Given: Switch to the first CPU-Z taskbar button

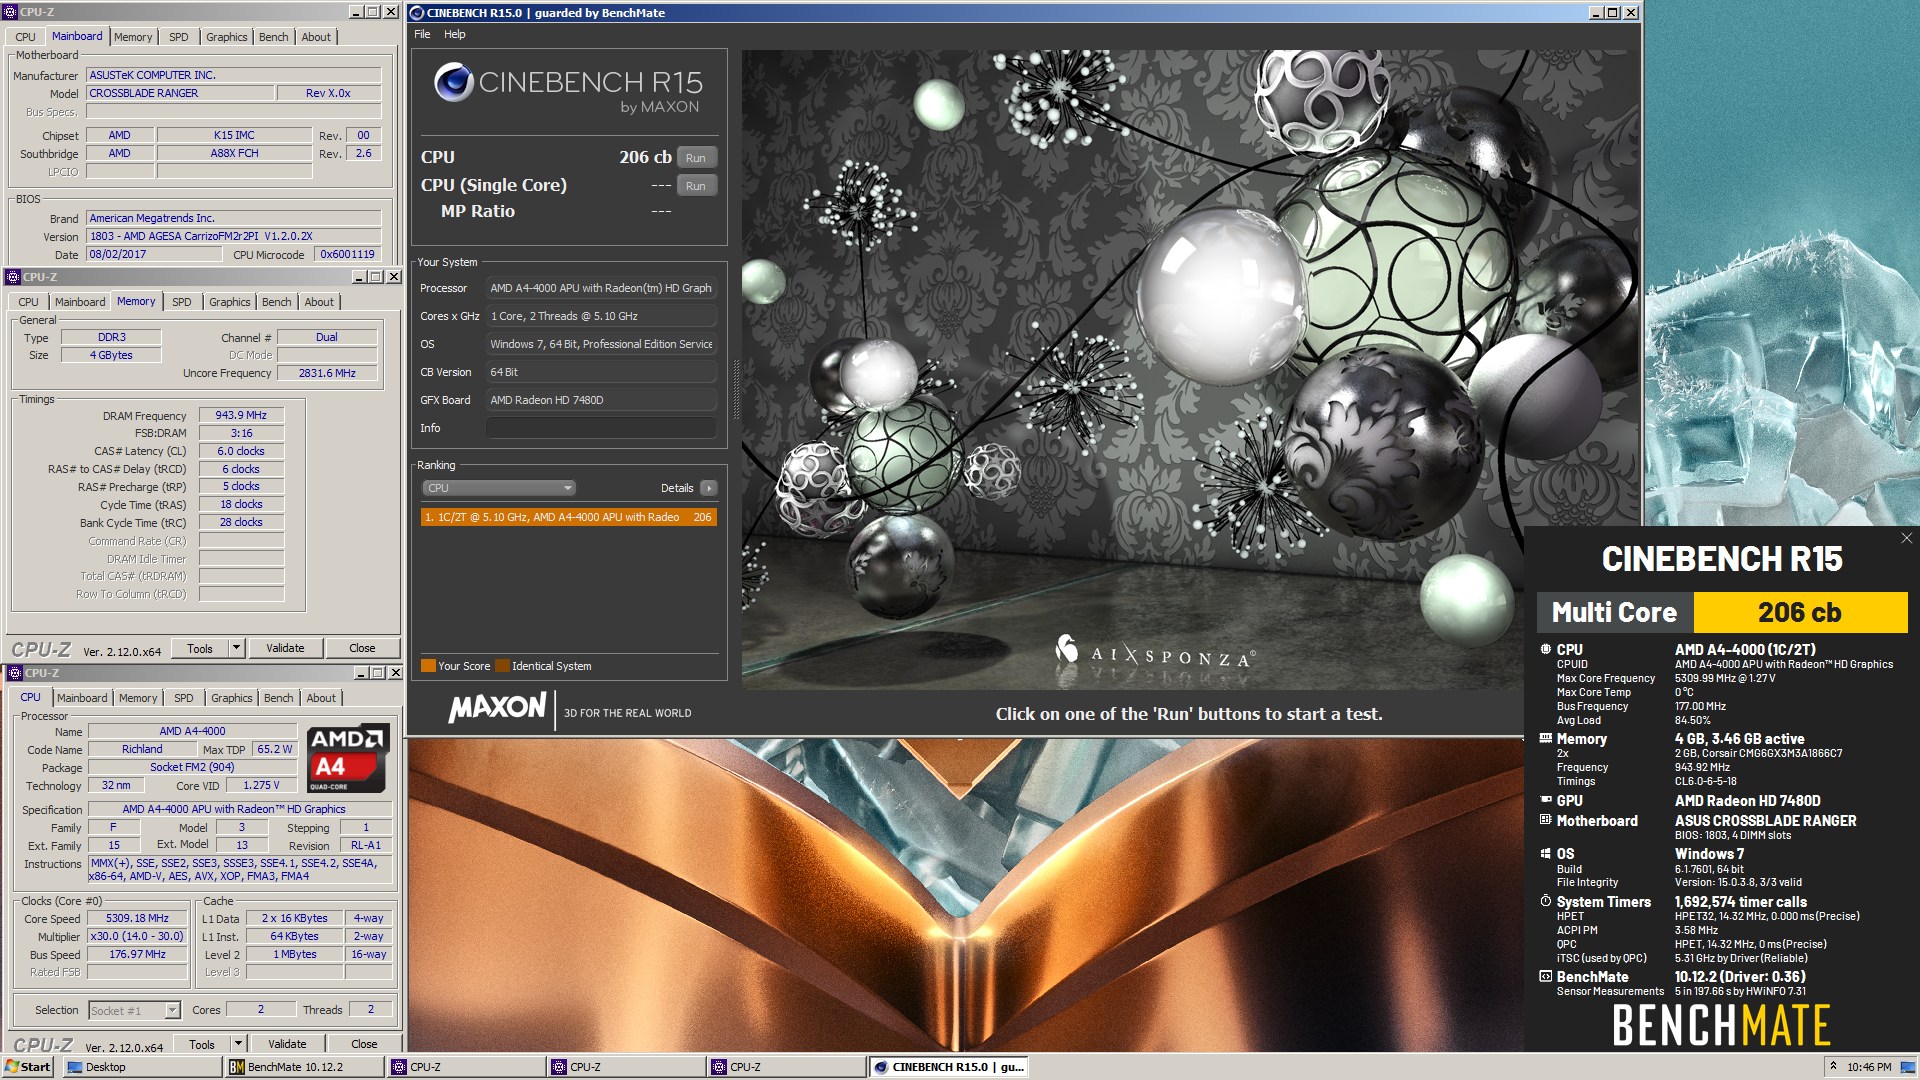Looking at the screenshot, I should pyautogui.click(x=466, y=1067).
